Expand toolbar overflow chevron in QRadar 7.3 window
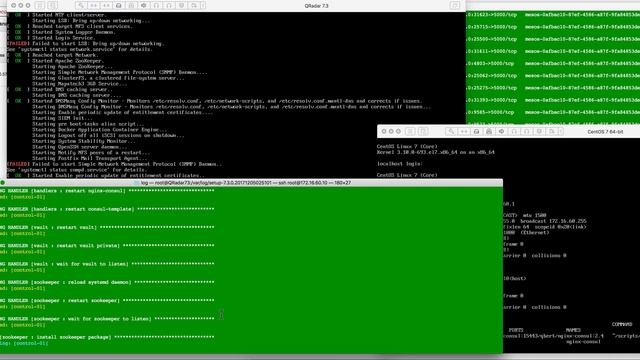Screen dimensions: 640x360 [203, 6]
